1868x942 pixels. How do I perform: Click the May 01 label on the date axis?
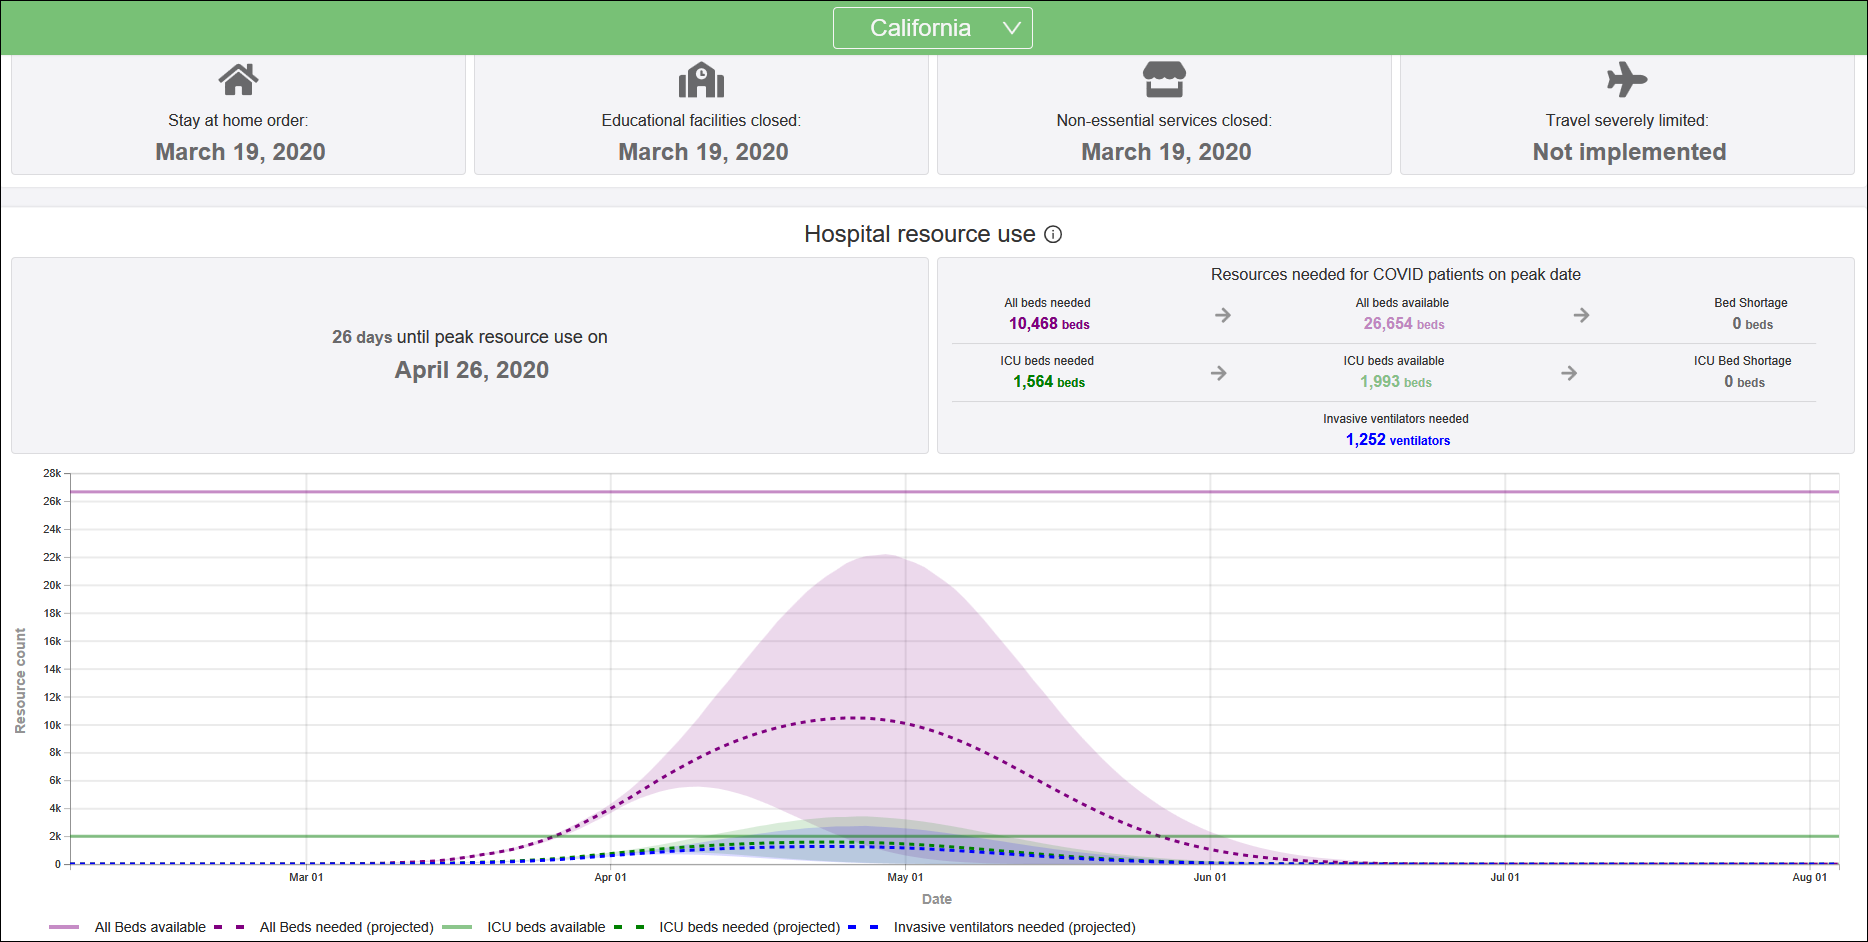pos(905,877)
